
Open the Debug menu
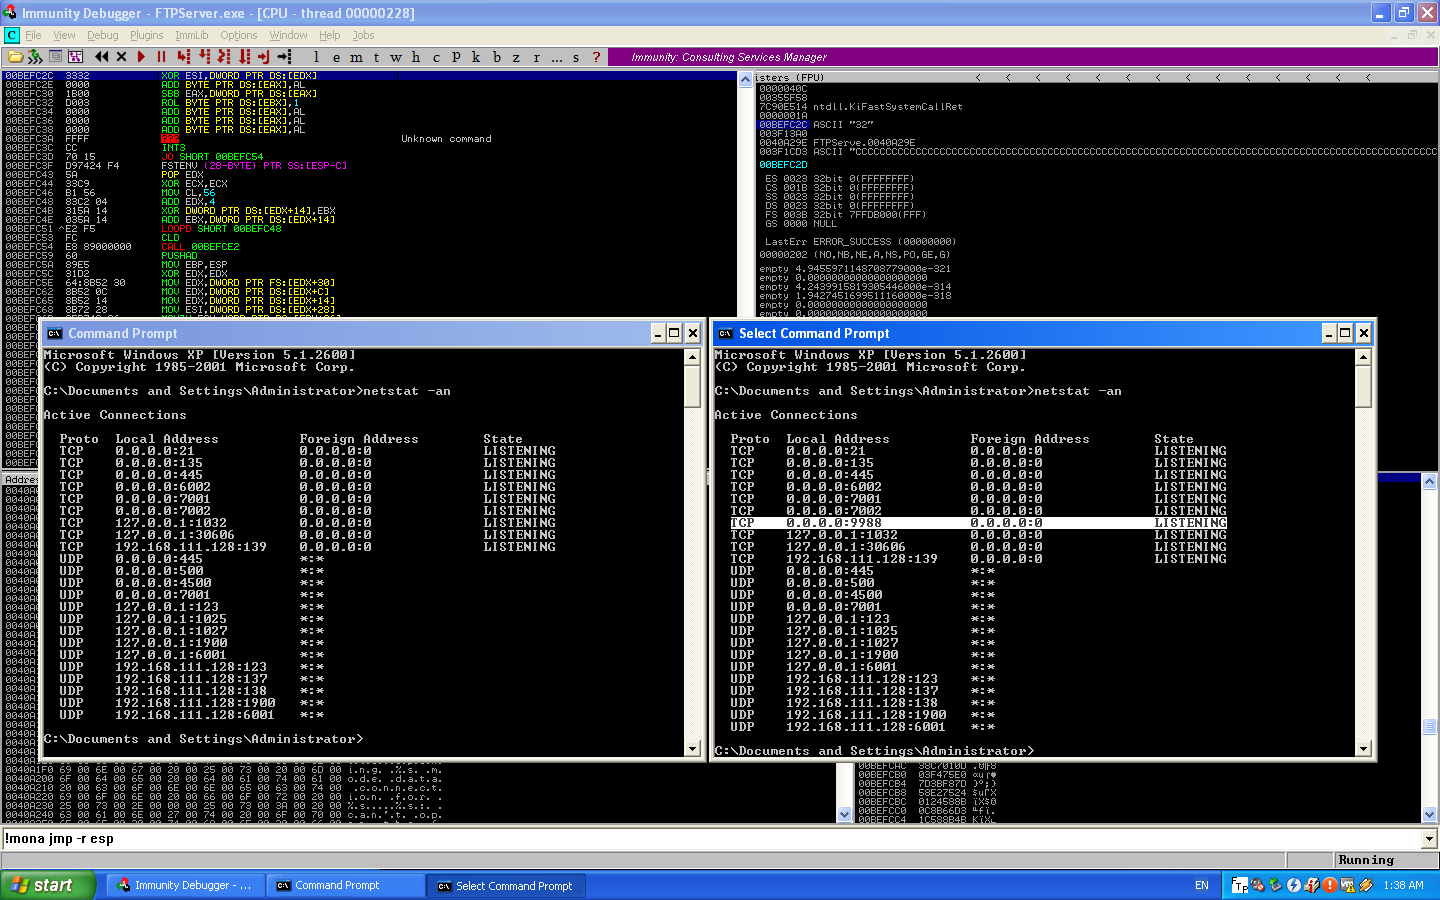(x=103, y=35)
